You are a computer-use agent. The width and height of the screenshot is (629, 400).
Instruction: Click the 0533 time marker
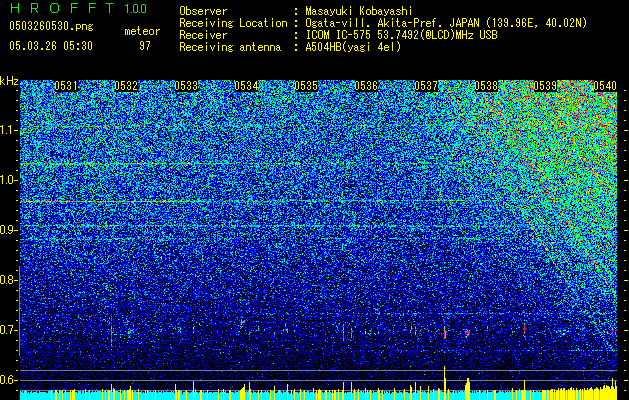(186, 86)
